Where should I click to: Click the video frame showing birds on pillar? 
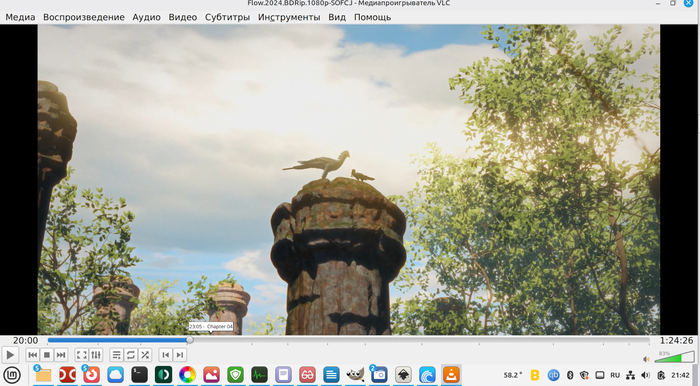(349, 179)
